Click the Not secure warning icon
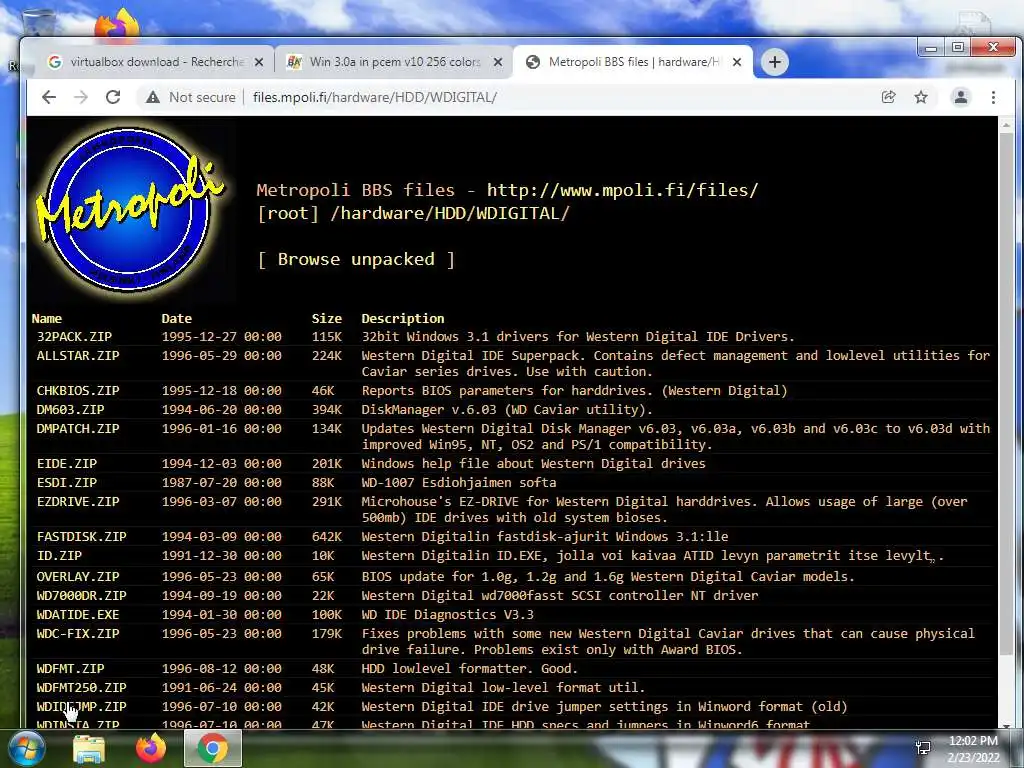The height and width of the screenshot is (768, 1024). (x=153, y=97)
